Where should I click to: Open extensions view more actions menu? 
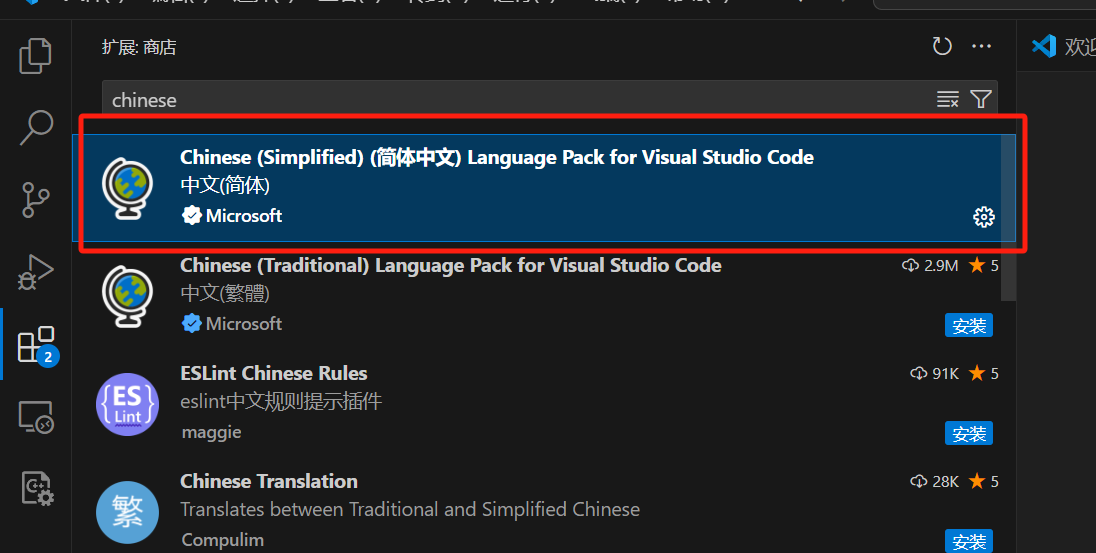pos(981,46)
